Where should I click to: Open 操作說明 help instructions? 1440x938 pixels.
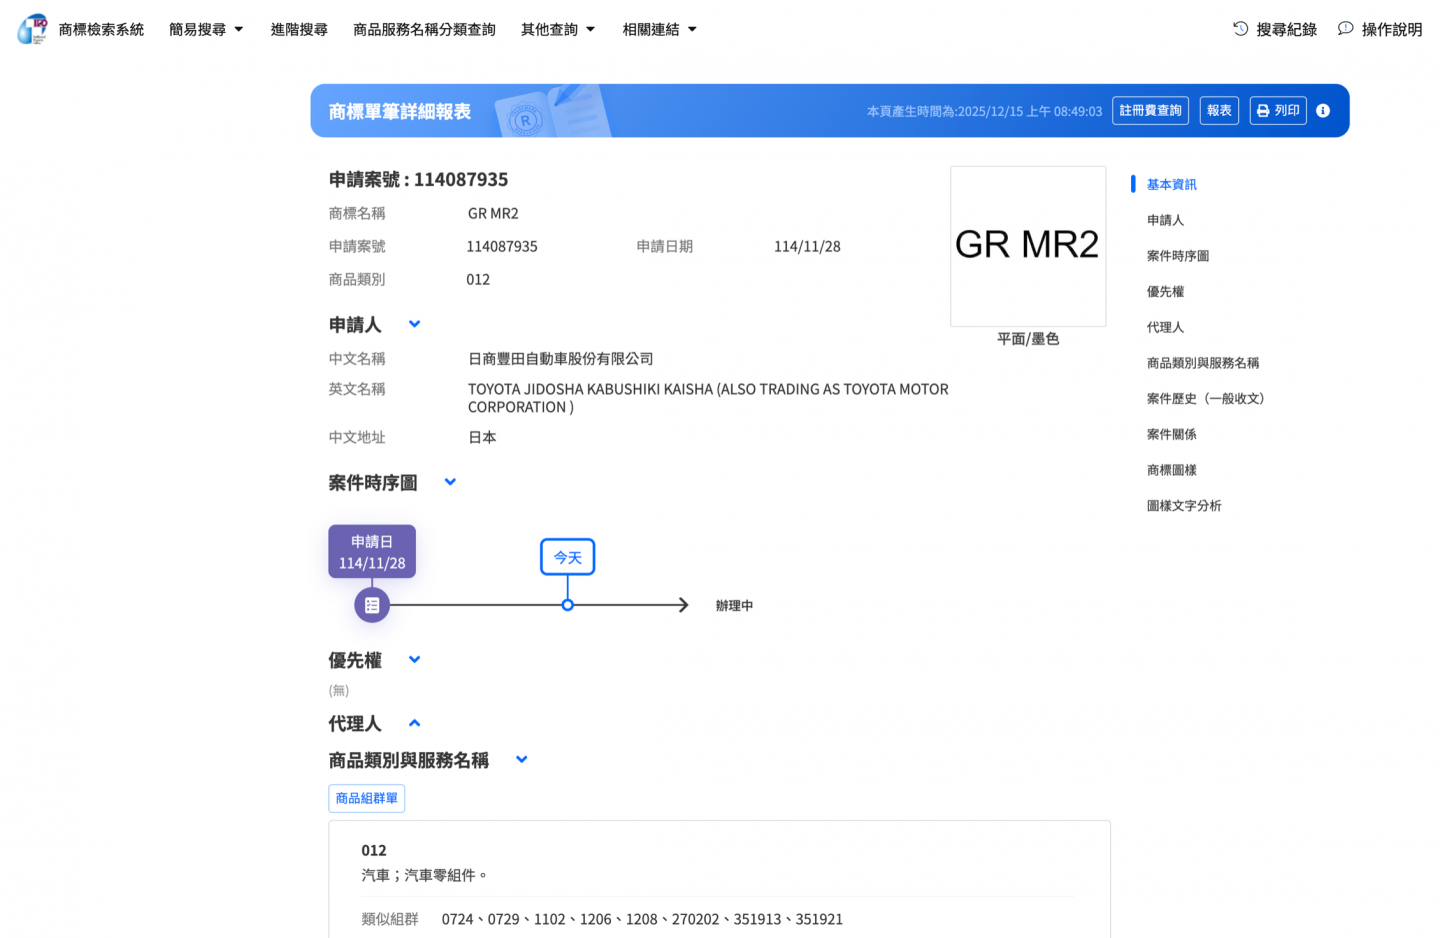coord(1380,29)
